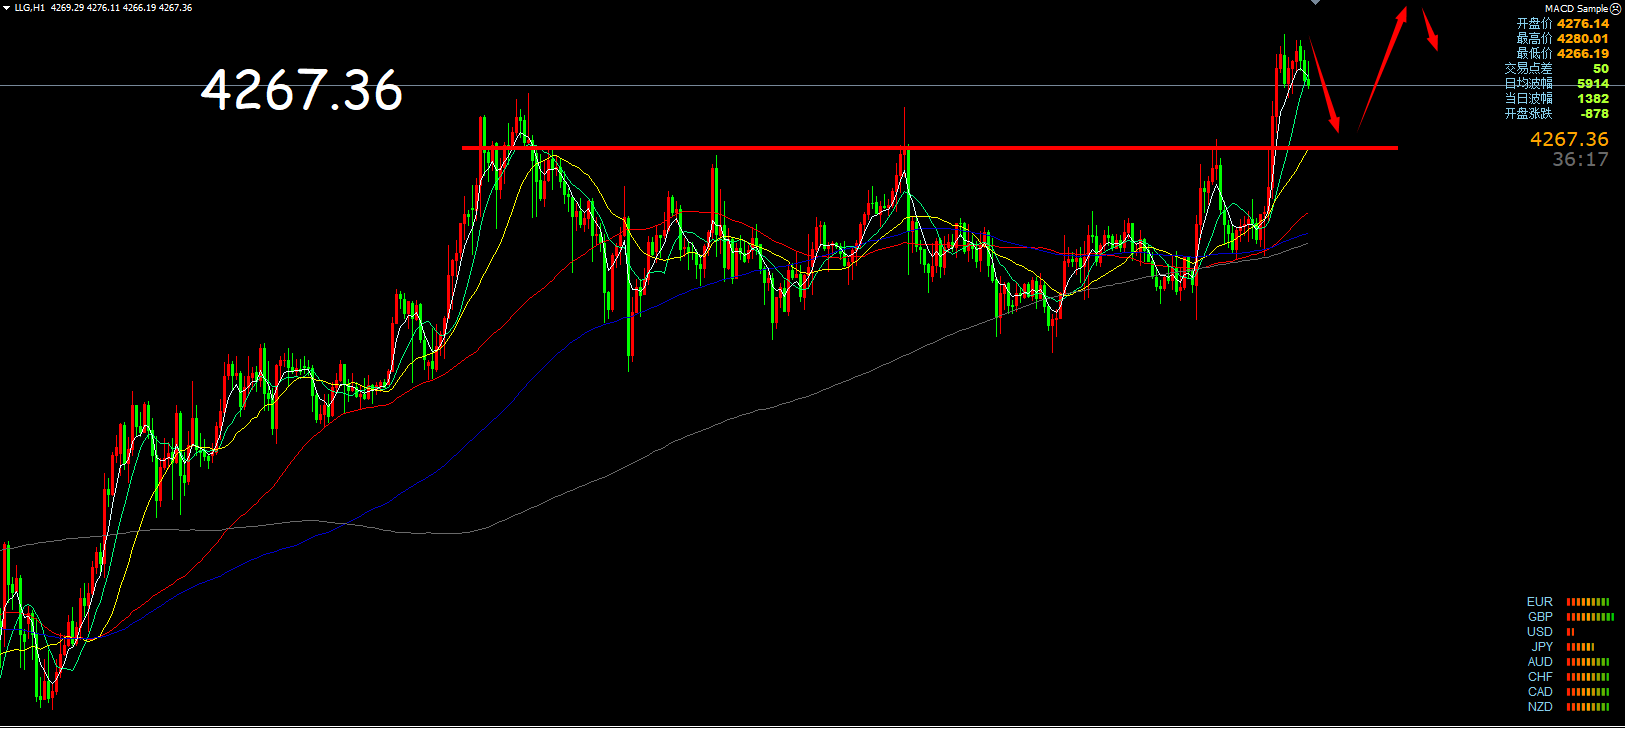Click the large white 4267.36 price label
Screen dimensions: 1625x729
tap(302, 90)
